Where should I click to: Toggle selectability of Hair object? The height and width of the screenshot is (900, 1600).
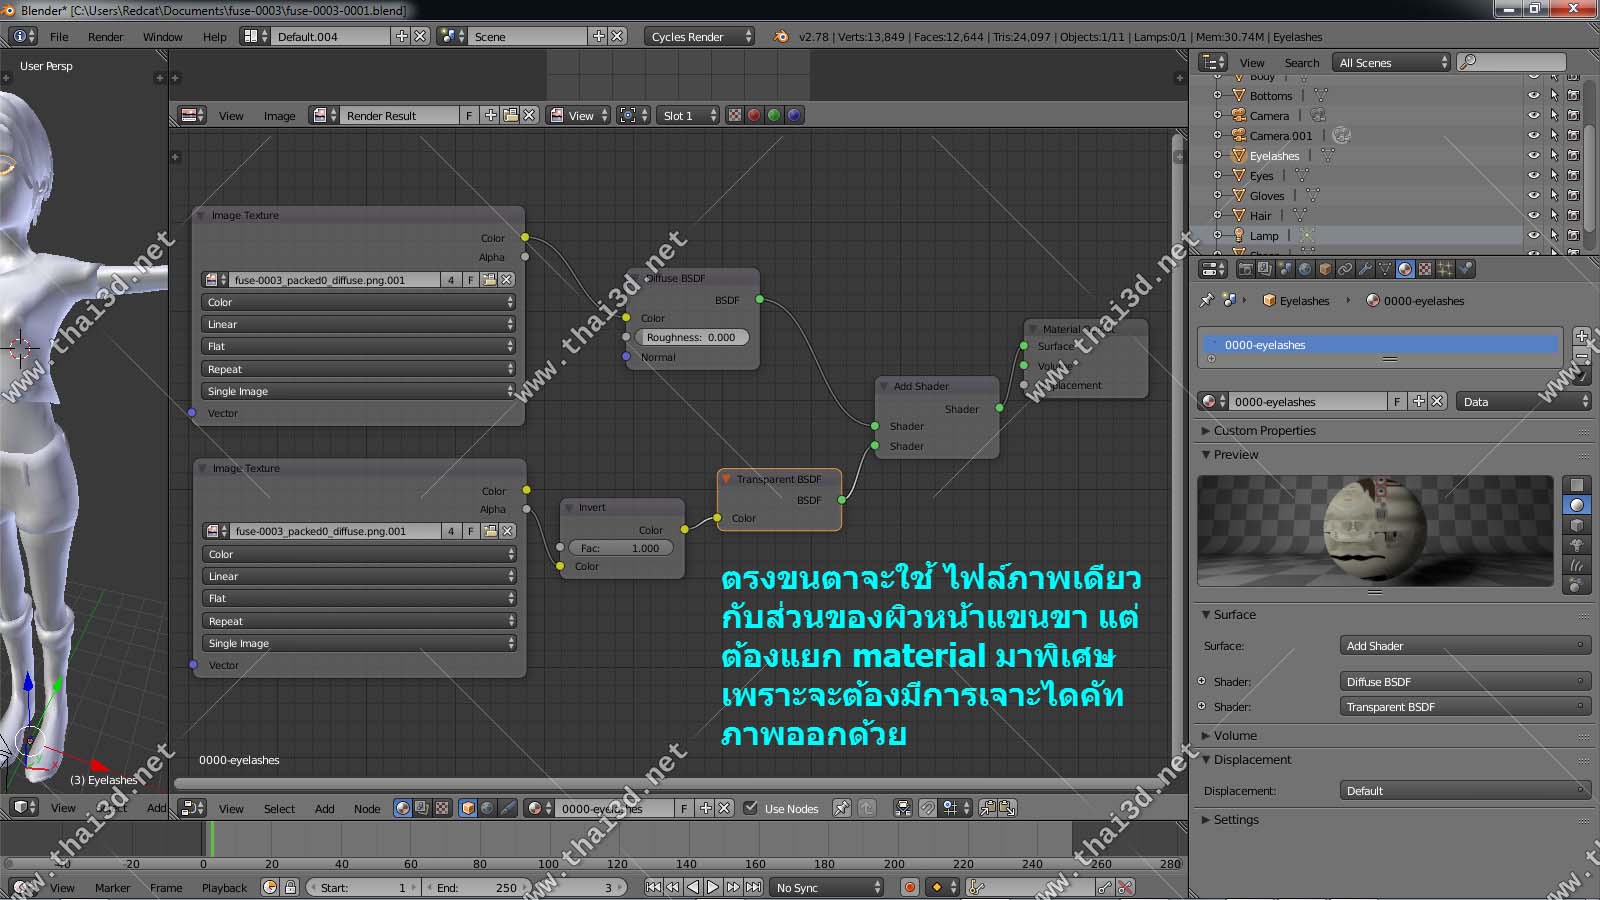point(1554,215)
